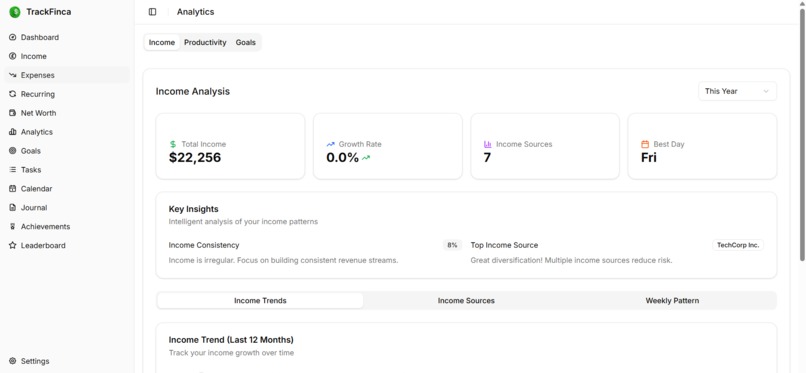The height and width of the screenshot is (373, 806).
Task: Select the Weekly Pattern tab
Action: (x=672, y=301)
